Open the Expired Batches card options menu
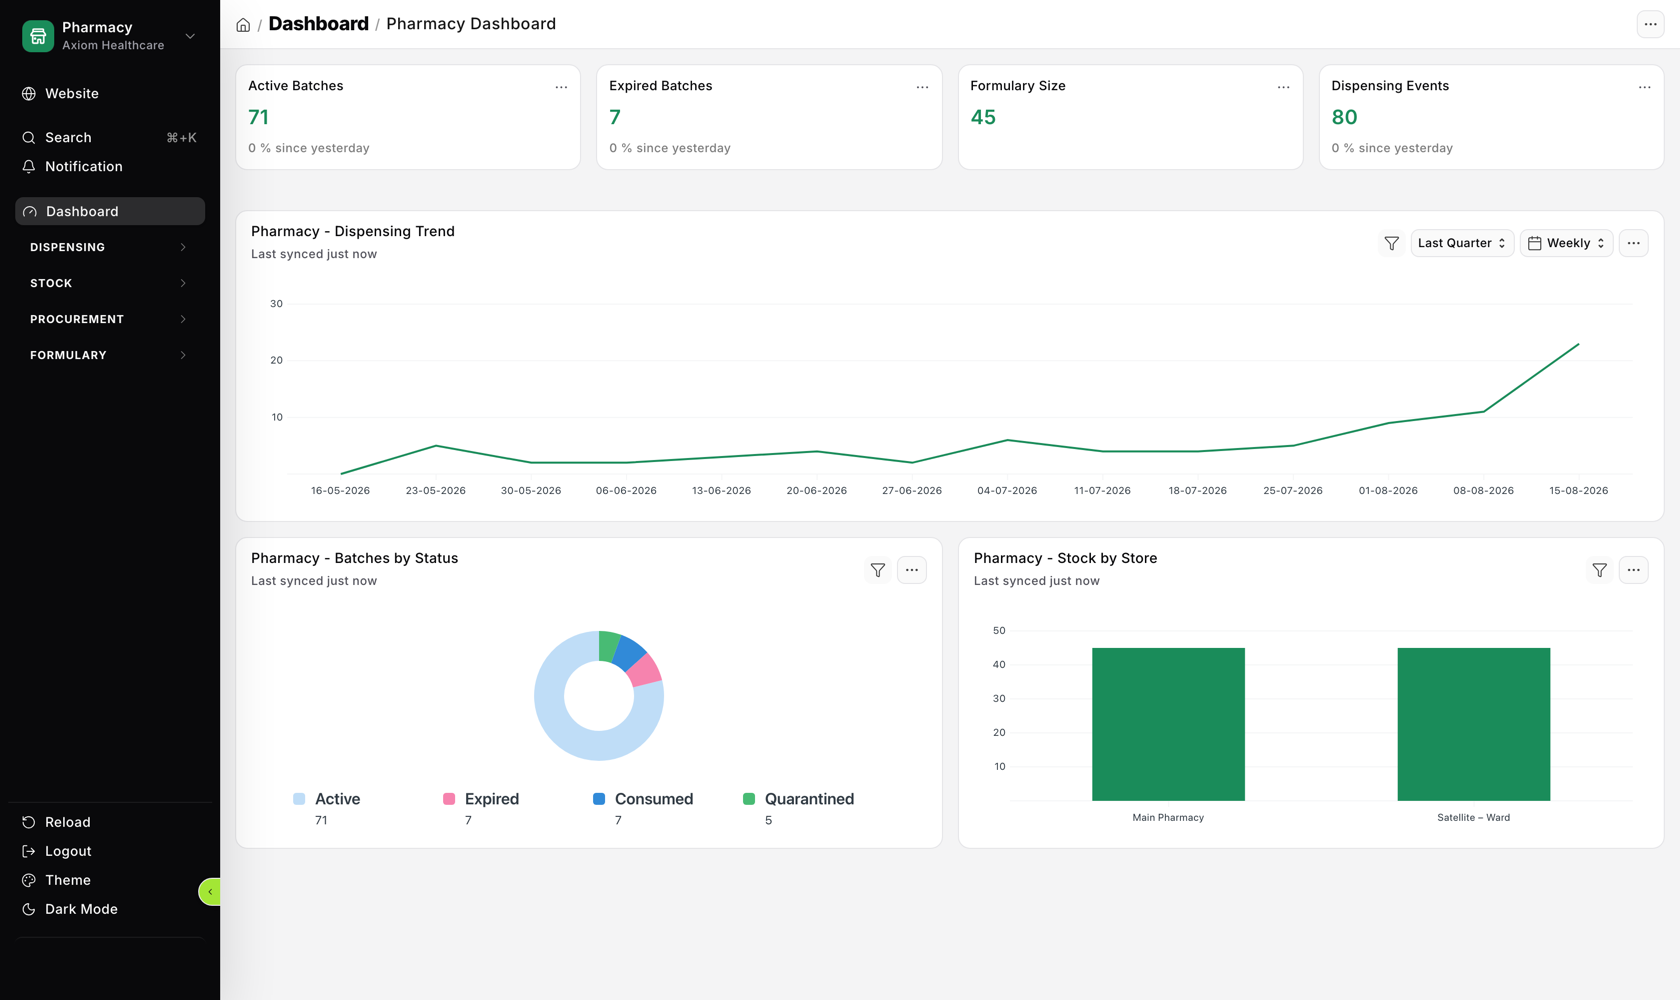Image resolution: width=1680 pixels, height=1000 pixels. 922,87
